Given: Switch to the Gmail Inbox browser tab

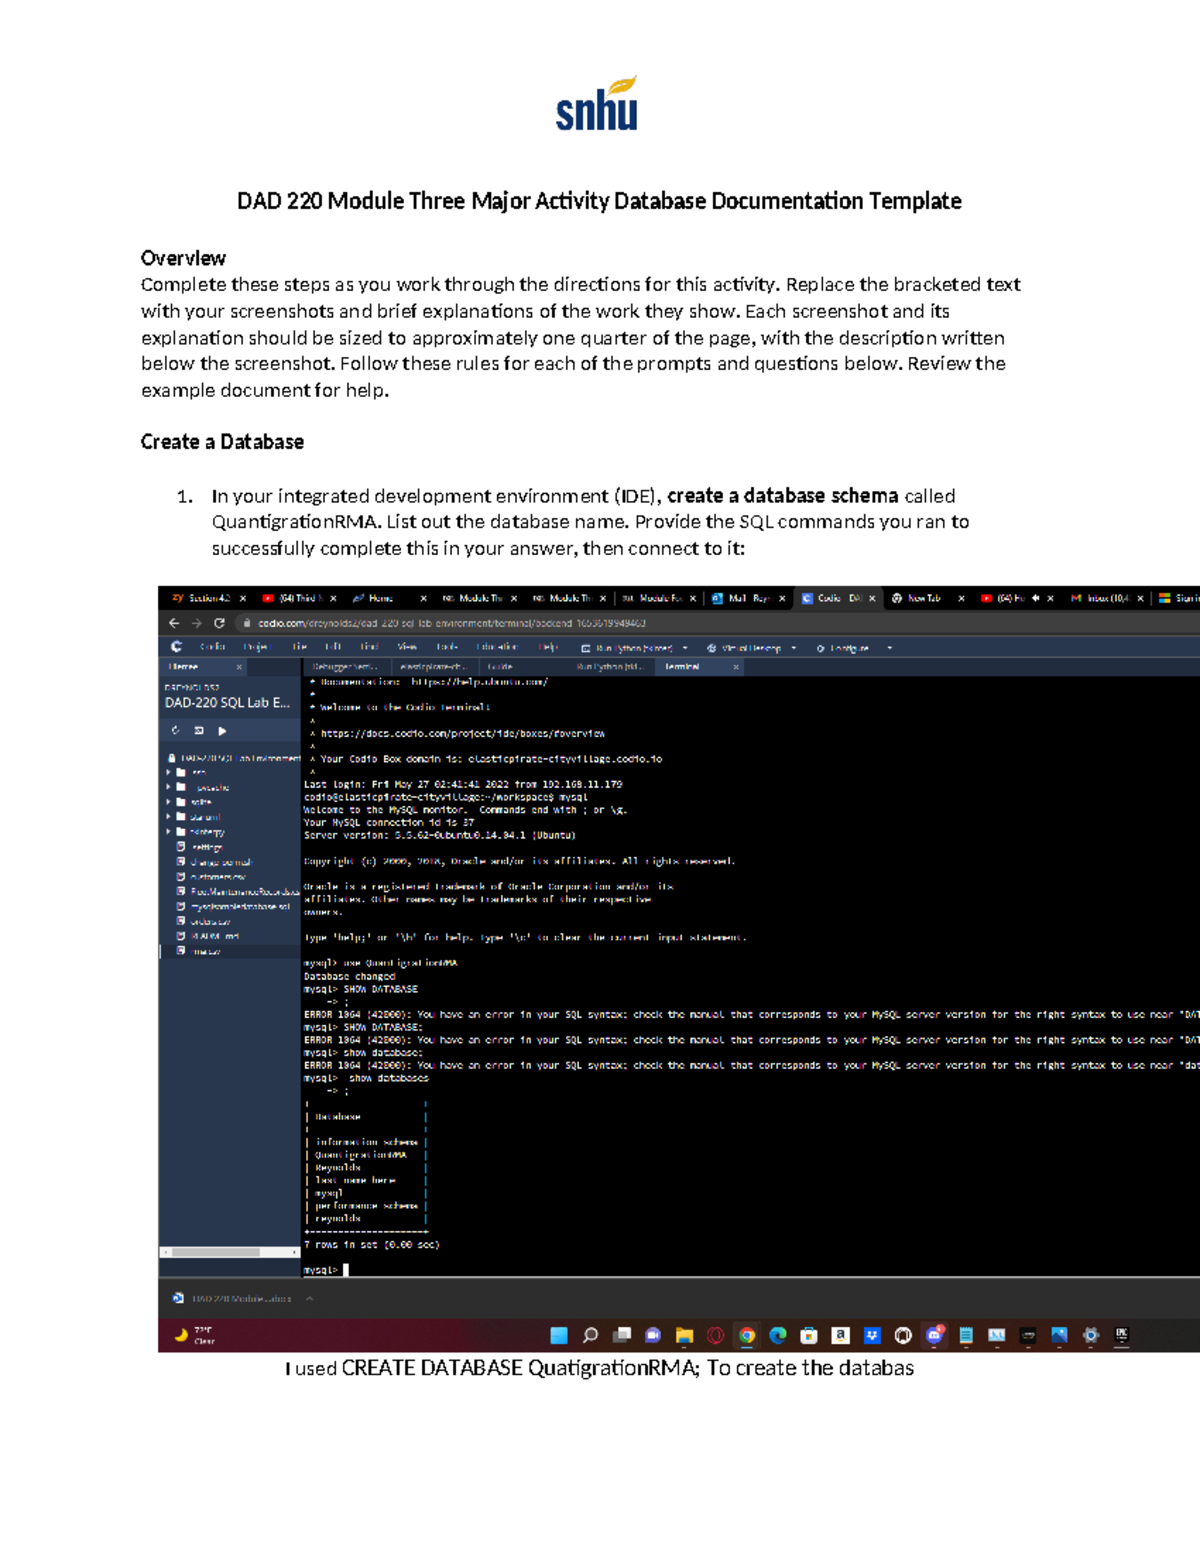Looking at the screenshot, I should [1106, 598].
